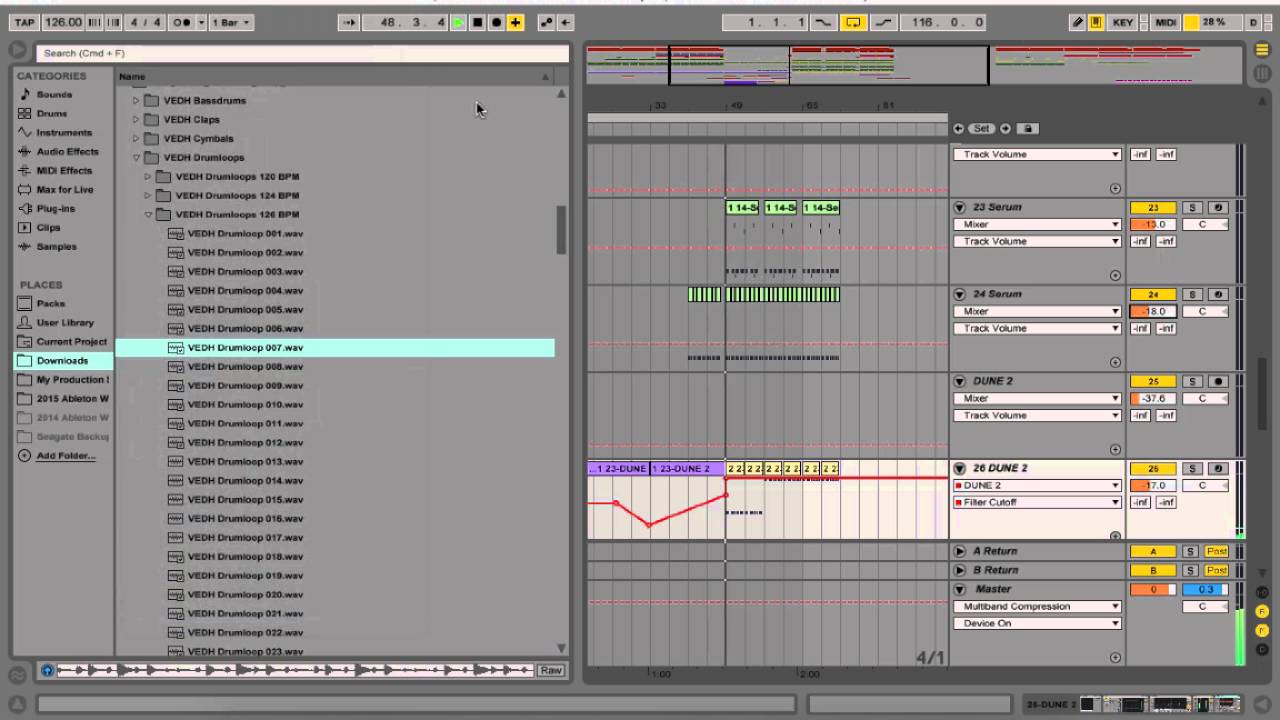Expand VEDH Drumloops 120 BPM folder

point(148,177)
